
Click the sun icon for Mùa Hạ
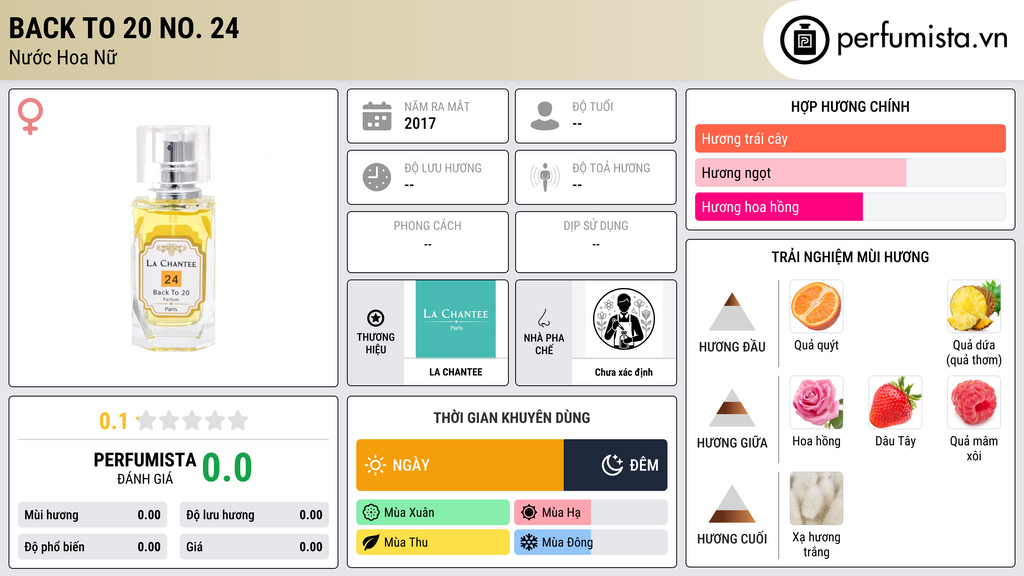pyautogui.click(x=529, y=513)
